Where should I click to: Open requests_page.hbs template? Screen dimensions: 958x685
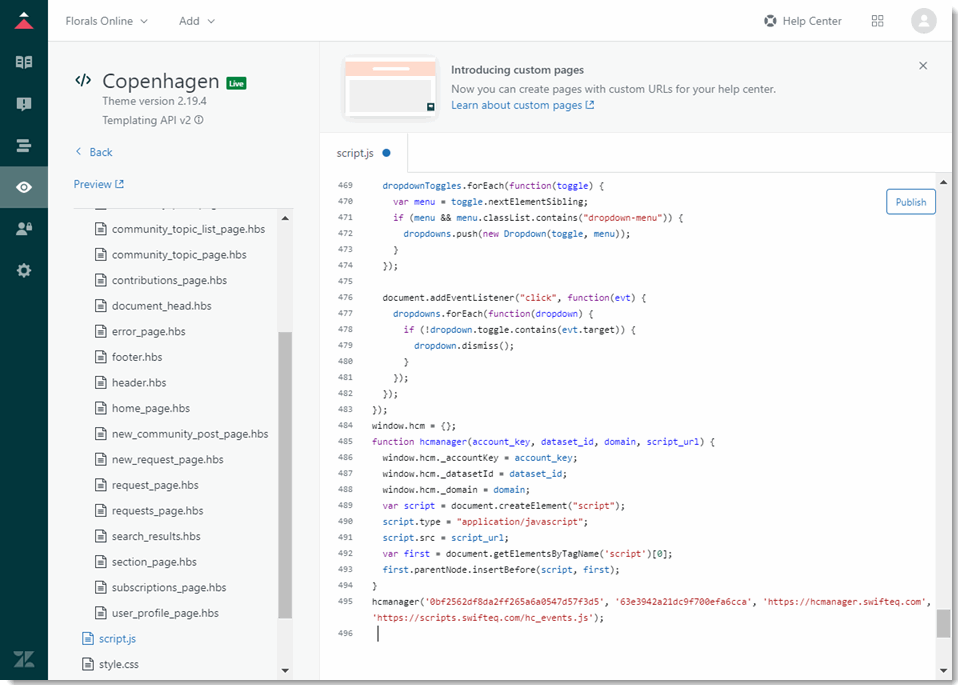(158, 511)
